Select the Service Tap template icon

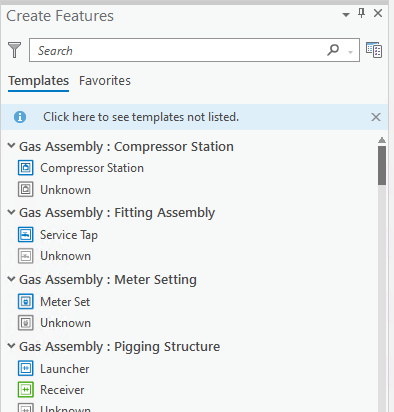(x=26, y=234)
